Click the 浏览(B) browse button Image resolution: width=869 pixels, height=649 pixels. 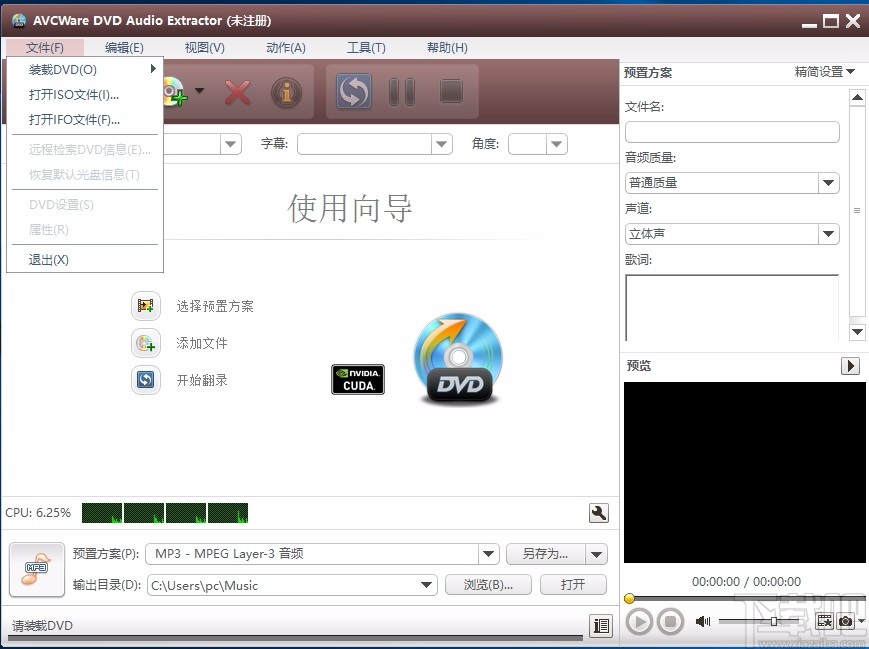488,584
